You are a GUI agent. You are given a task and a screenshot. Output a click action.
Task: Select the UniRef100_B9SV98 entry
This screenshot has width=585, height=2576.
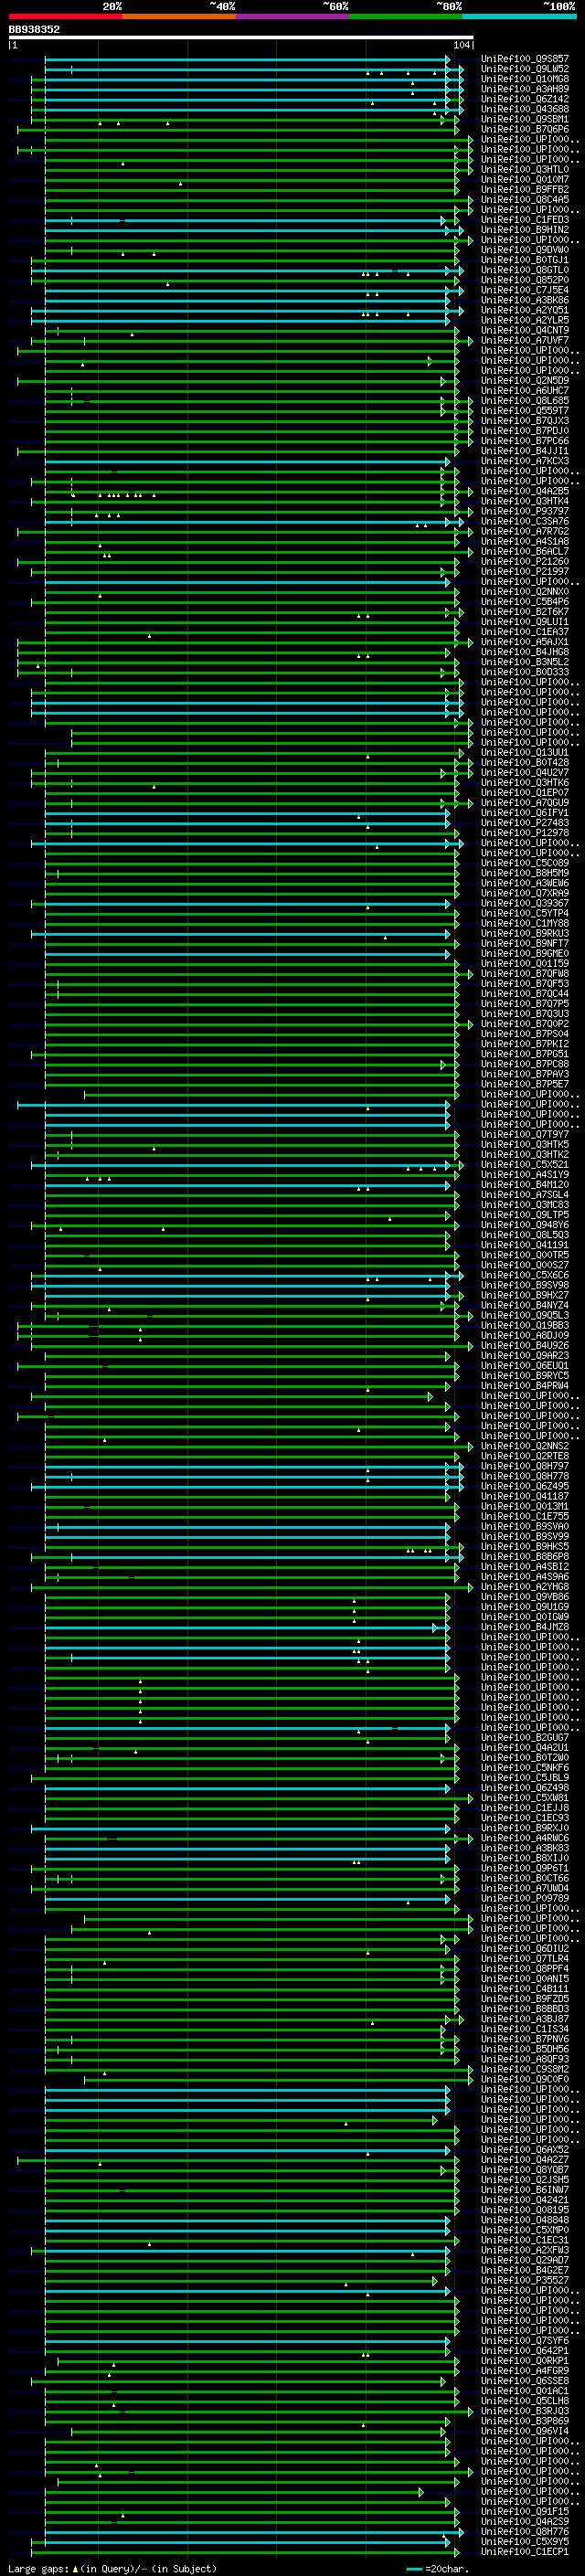coord(524,1286)
